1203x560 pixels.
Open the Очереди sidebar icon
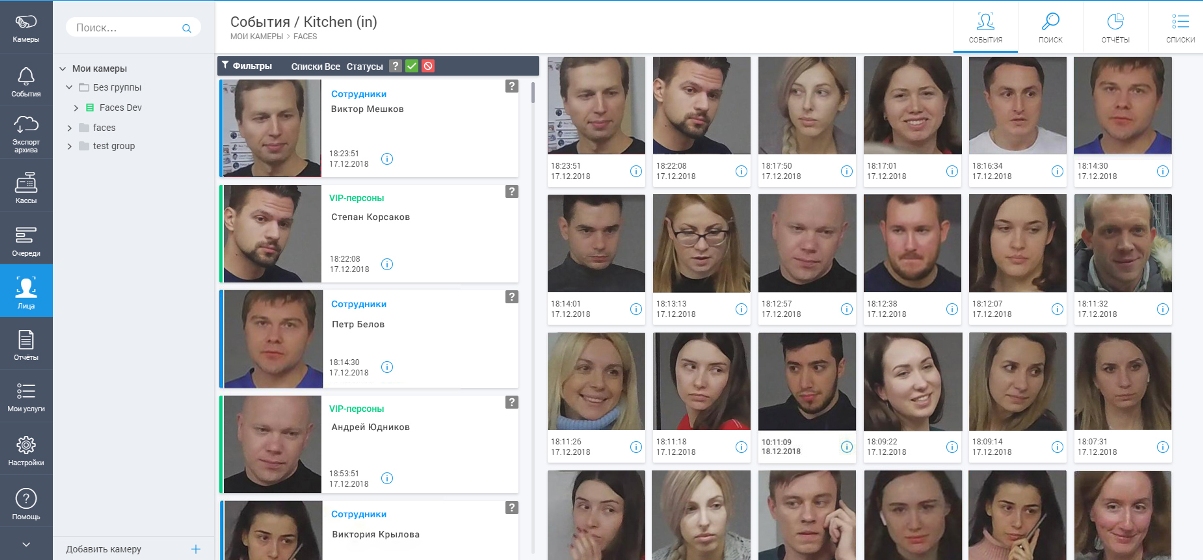(26, 240)
